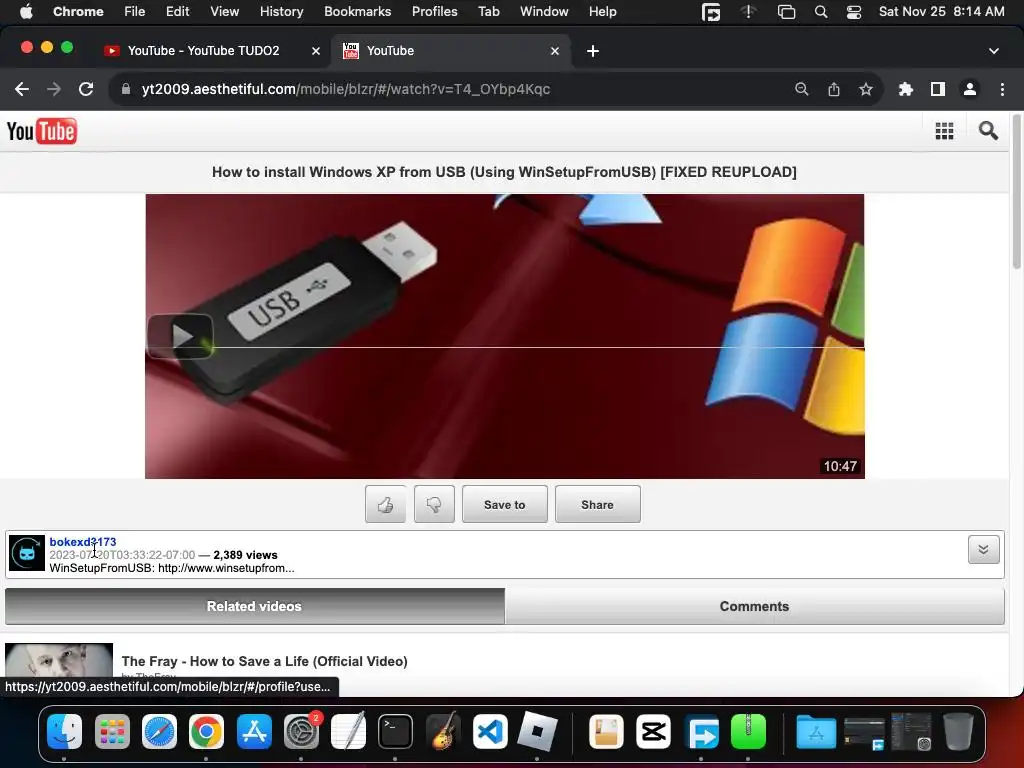Open System Settings from the Dock
Viewport: 1024px width, 768px height.
click(x=301, y=731)
